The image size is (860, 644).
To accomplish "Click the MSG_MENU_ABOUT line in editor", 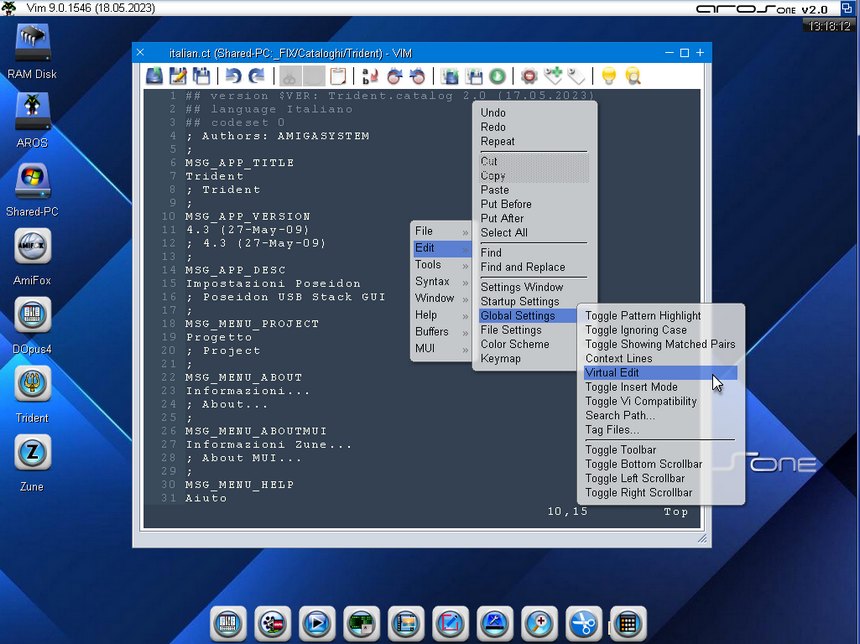I will (x=243, y=377).
